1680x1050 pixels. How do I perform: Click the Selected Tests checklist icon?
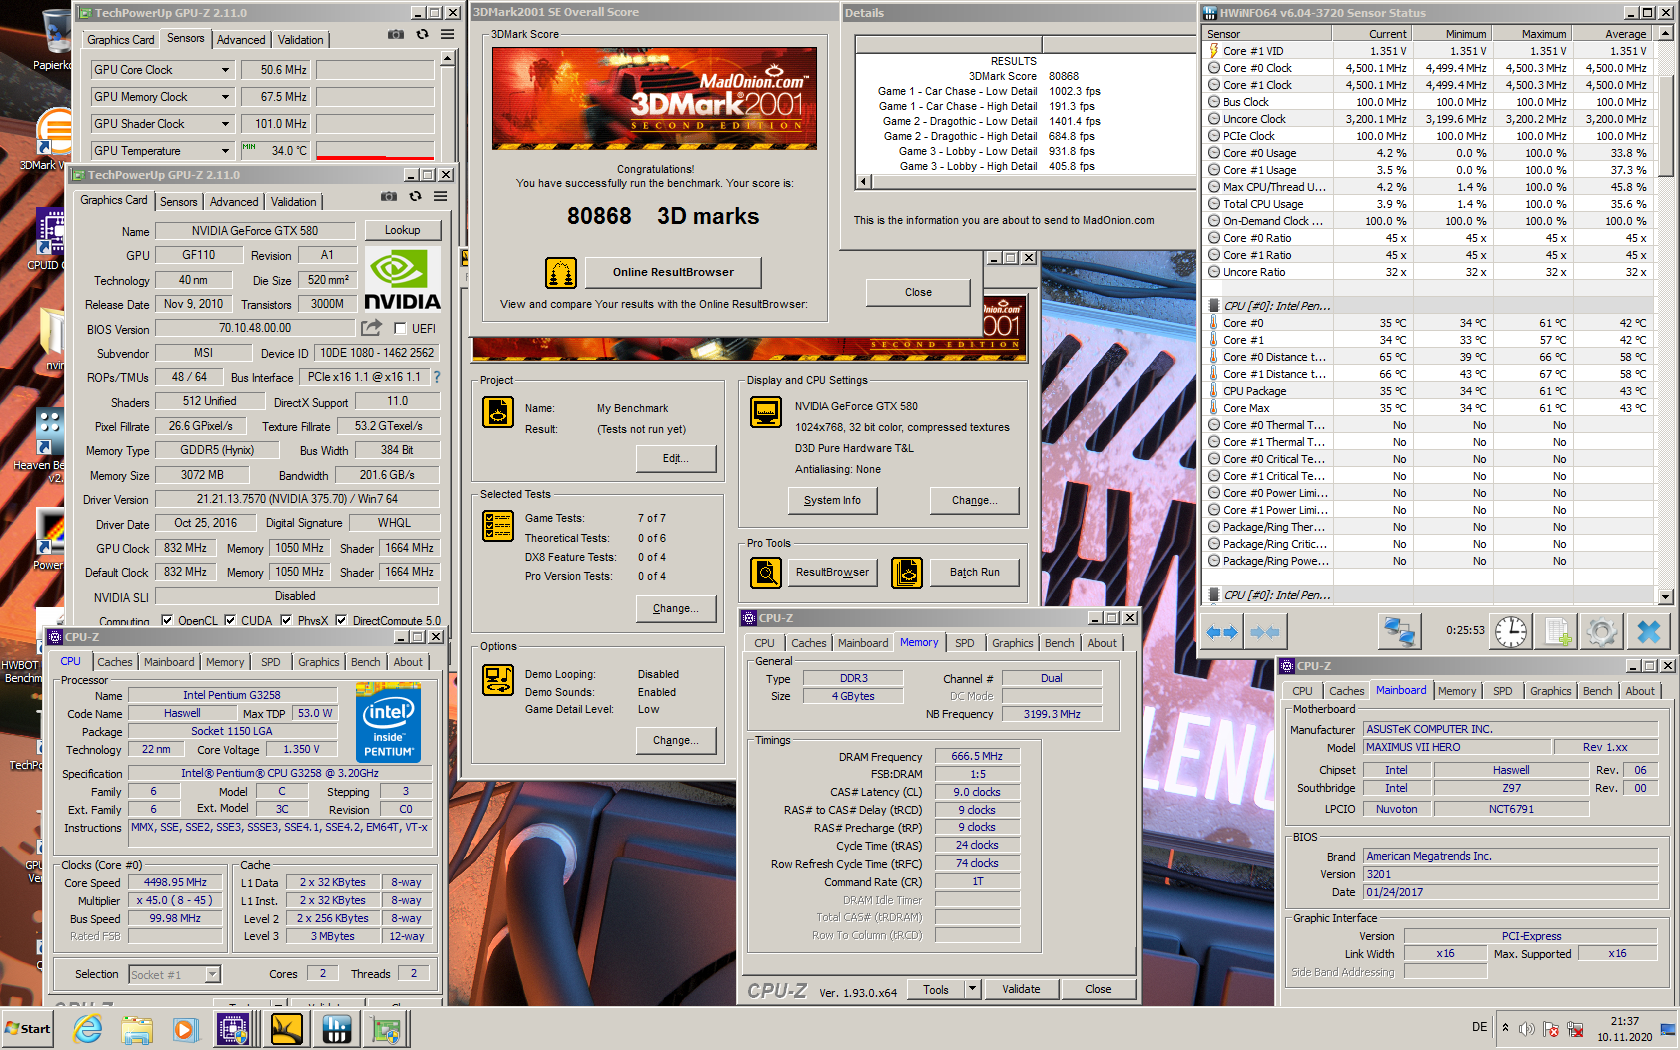click(x=498, y=526)
